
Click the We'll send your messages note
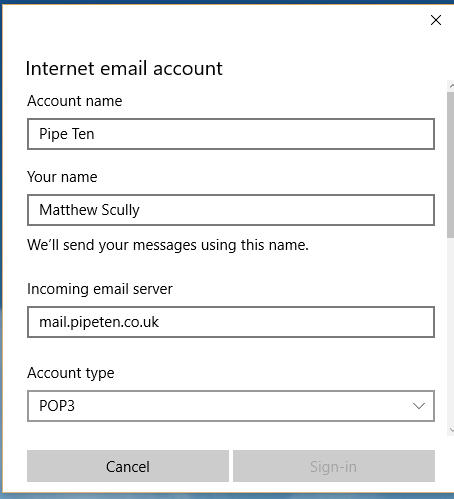click(x=168, y=245)
